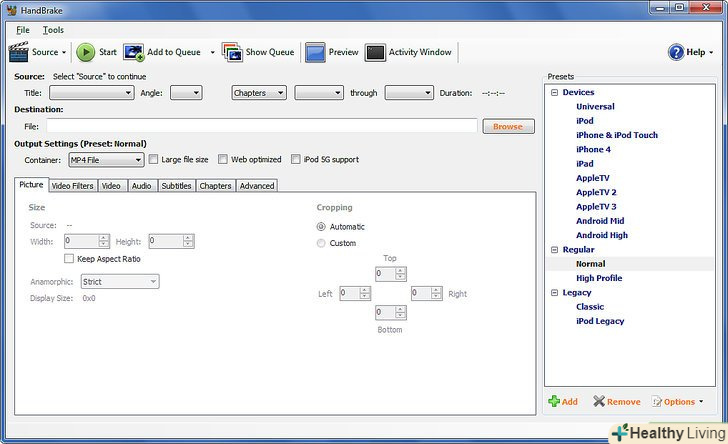Enable iPod 5G support checkbox
This screenshot has height=444, width=728.
coord(296,159)
